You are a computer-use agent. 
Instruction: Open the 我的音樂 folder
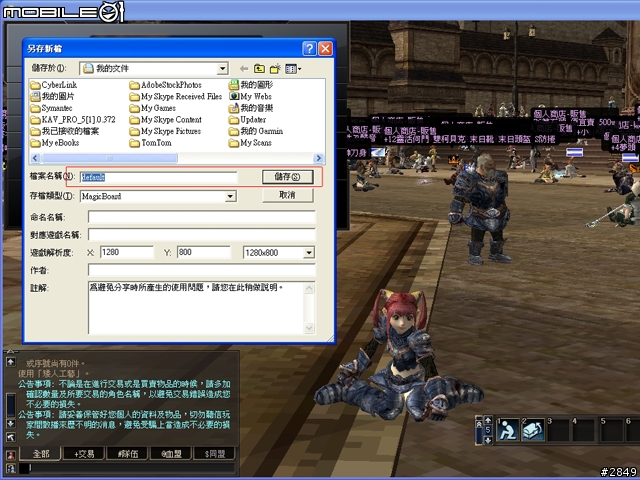[251, 108]
